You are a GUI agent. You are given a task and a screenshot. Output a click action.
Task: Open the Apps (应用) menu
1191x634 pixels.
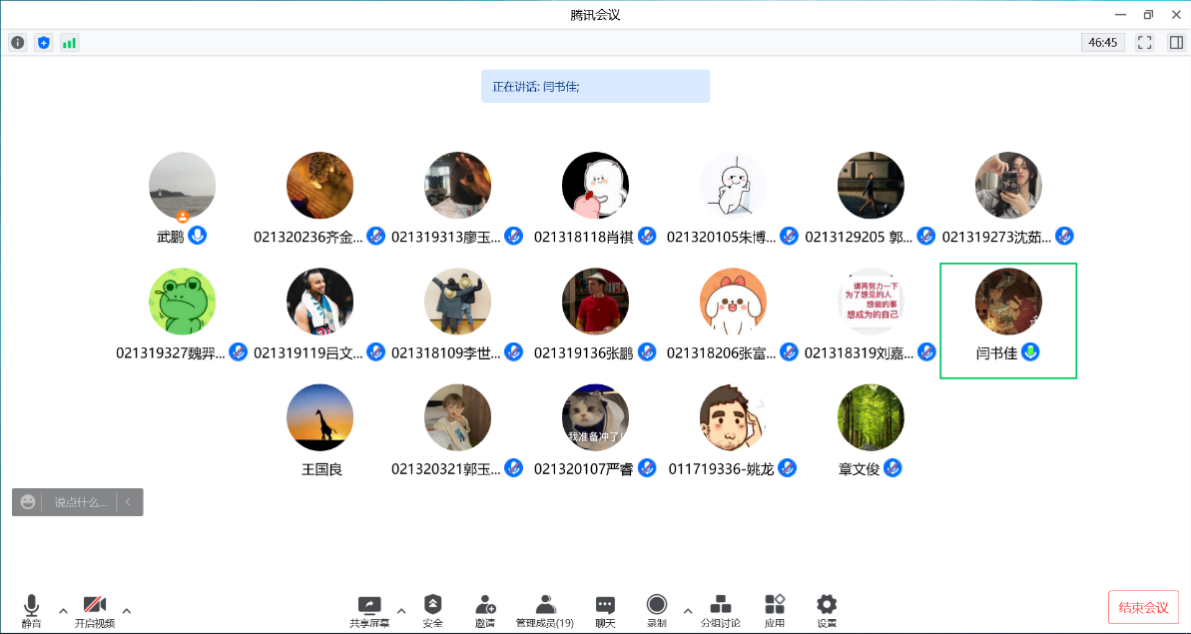pyautogui.click(x=775, y=610)
